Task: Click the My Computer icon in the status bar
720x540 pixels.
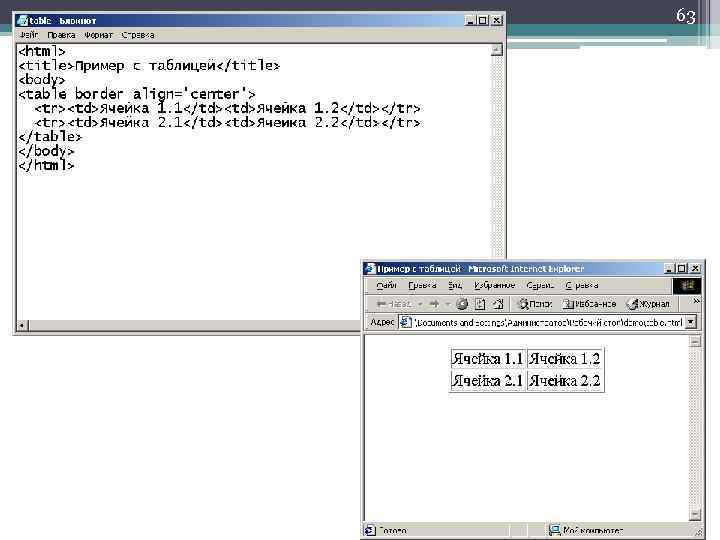Action: click(555, 530)
